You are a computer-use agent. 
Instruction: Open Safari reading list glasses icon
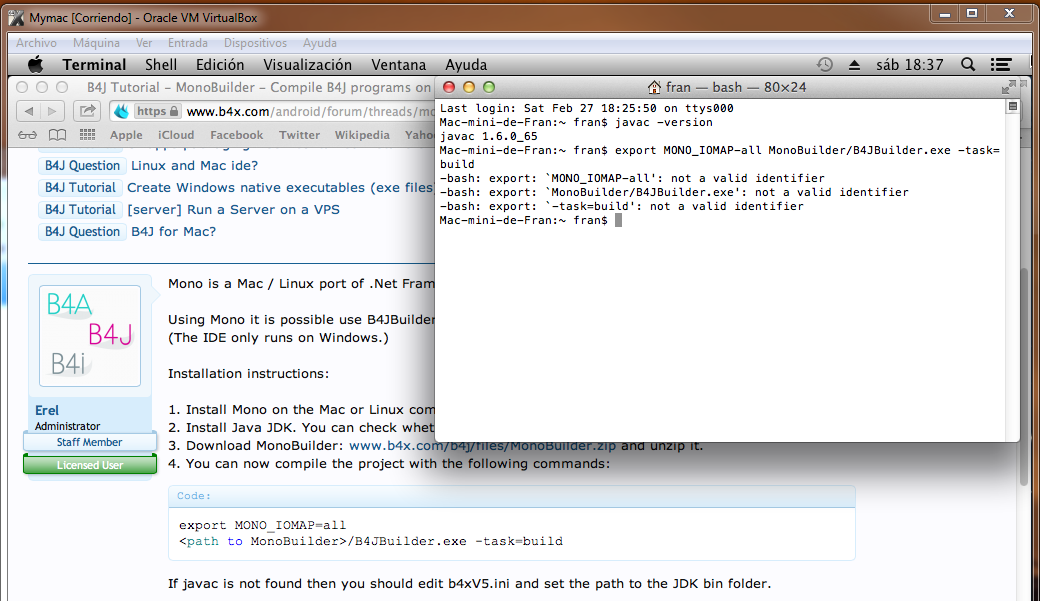27,135
